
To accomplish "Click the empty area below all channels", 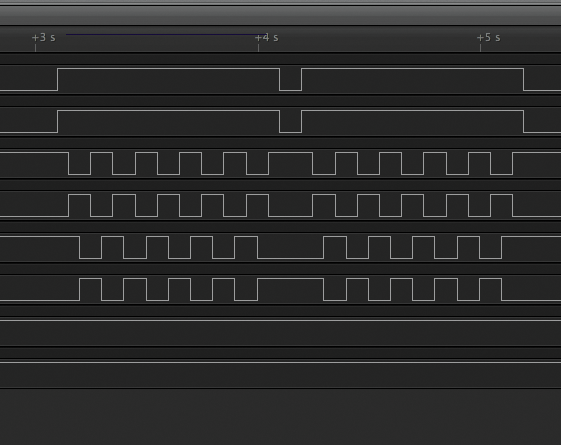I will 280,417.
